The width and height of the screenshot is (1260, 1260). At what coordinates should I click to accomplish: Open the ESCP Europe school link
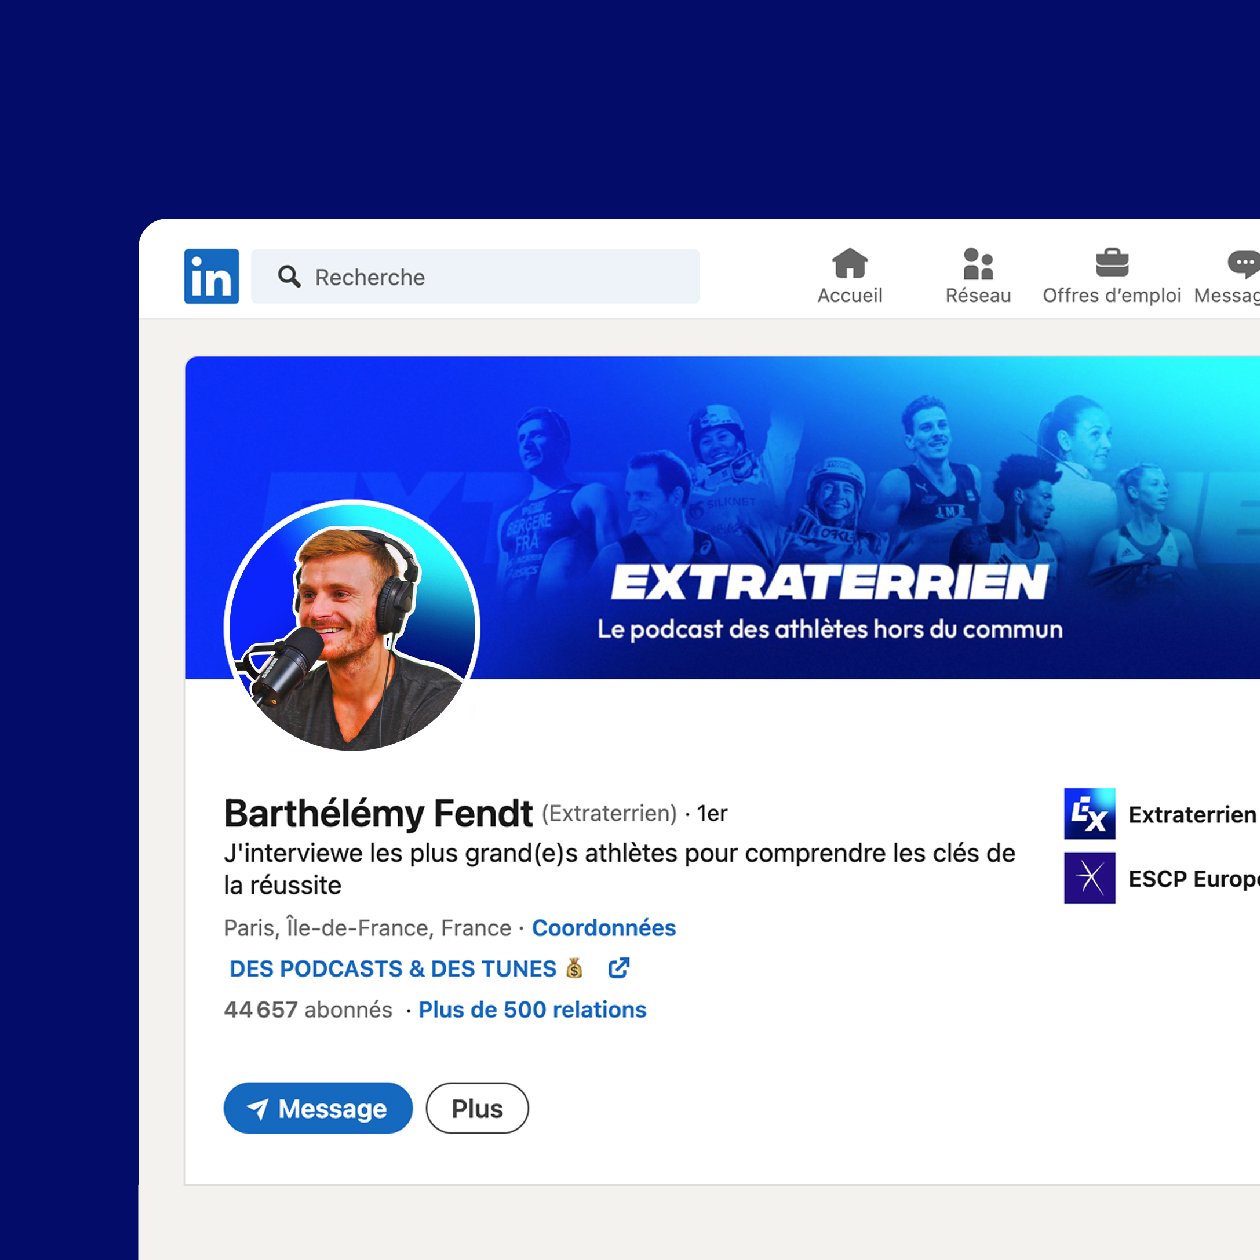pyautogui.click(x=1194, y=879)
